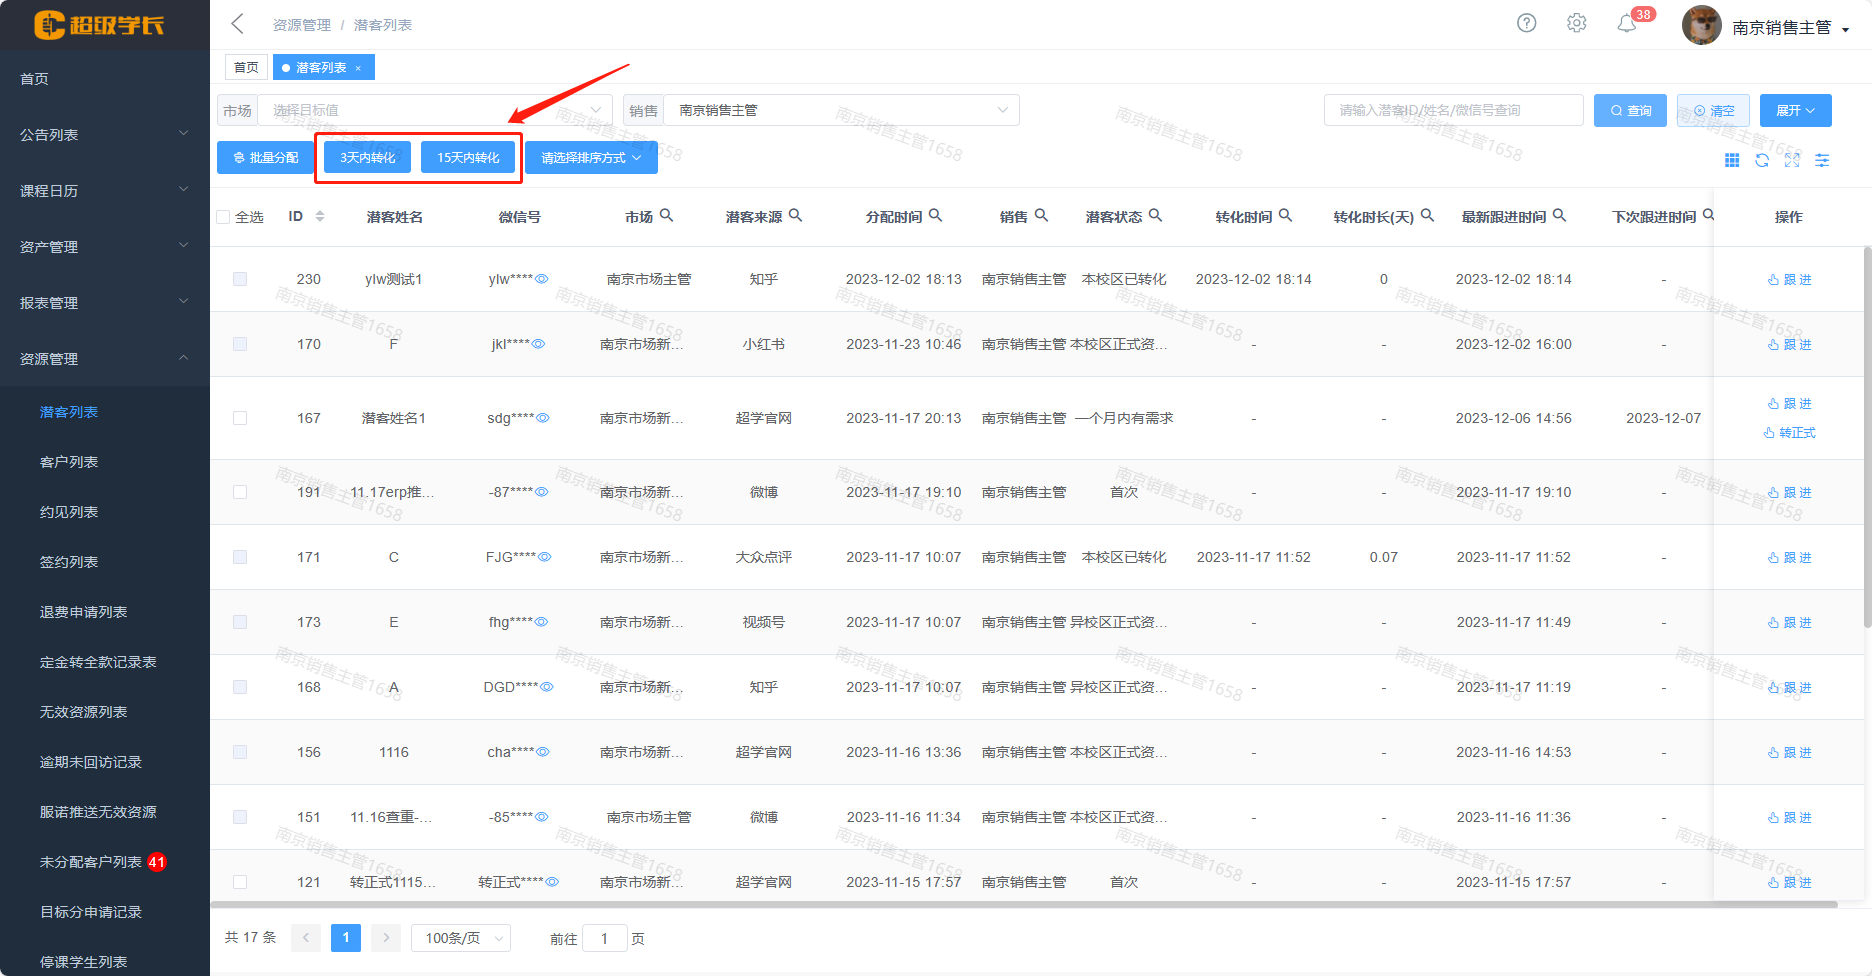Open column settings sliders icon

pos(1822,160)
